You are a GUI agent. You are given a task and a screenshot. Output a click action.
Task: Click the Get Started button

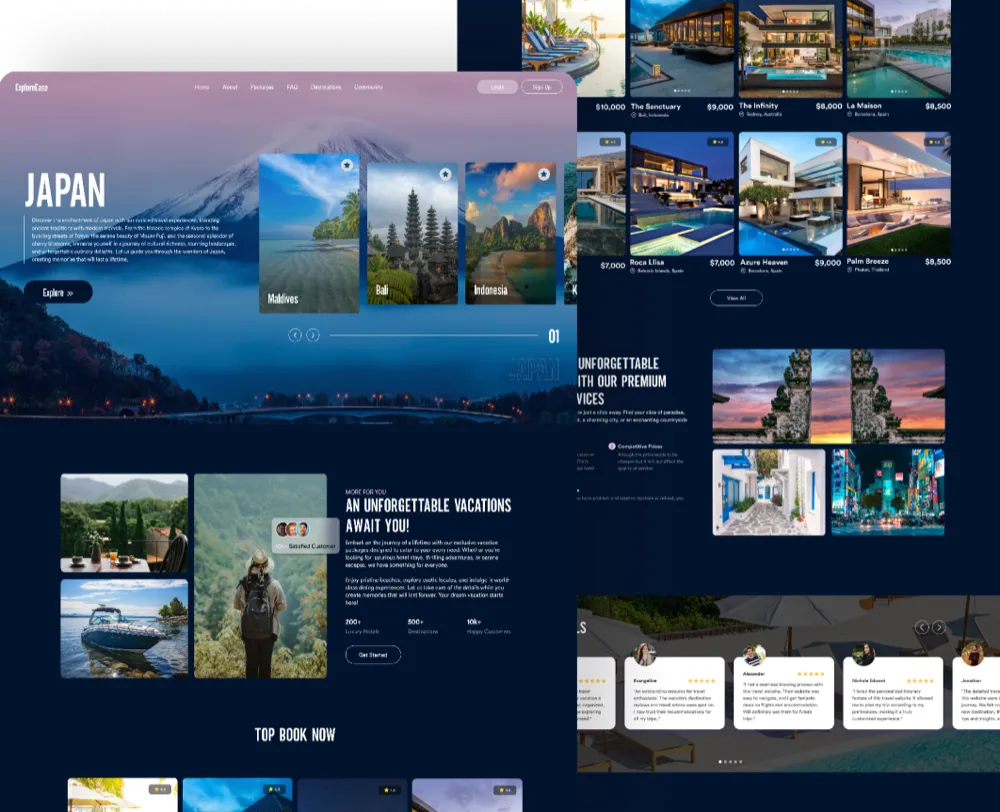pos(373,654)
